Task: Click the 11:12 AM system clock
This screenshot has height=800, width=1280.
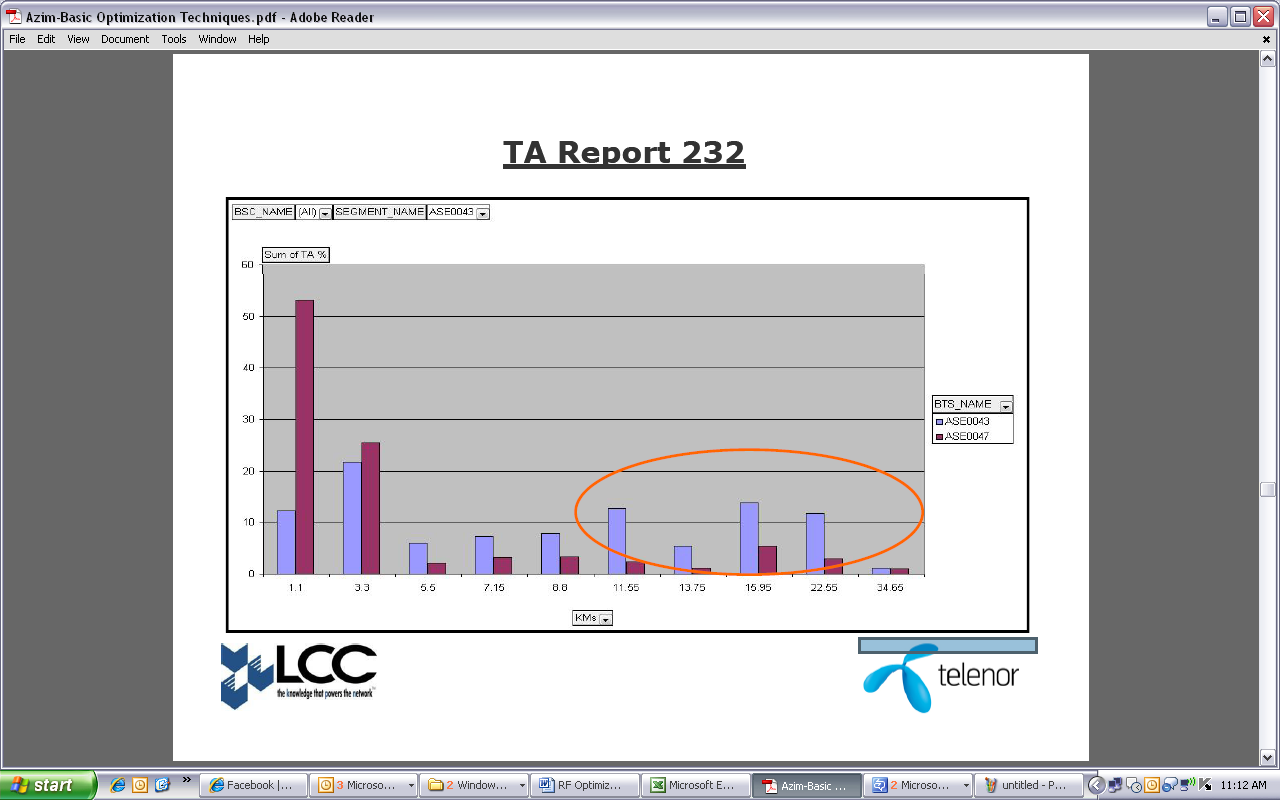Action: (1243, 786)
